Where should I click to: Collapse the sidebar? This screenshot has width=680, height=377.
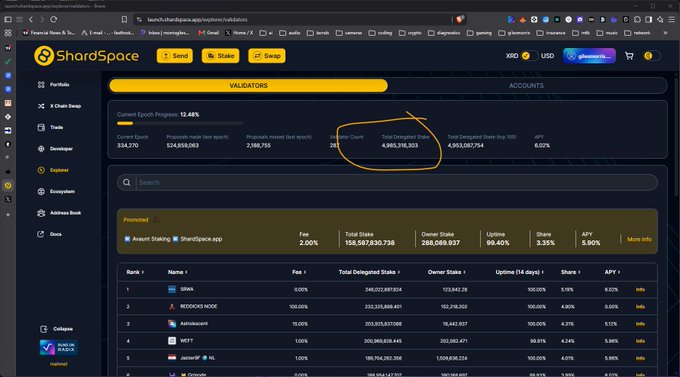pyautogui.click(x=56, y=329)
